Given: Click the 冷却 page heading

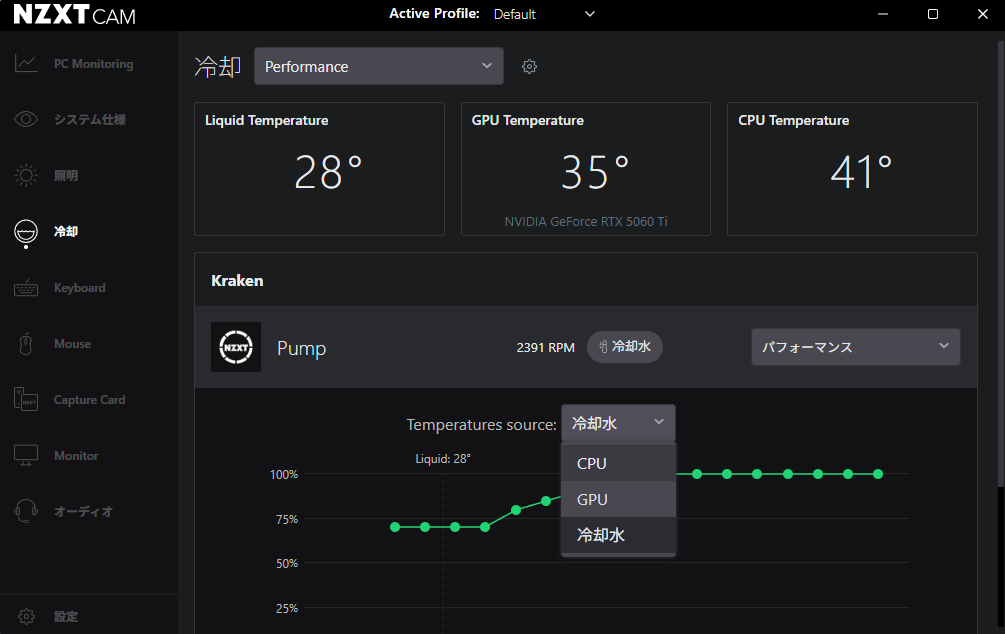Looking at the screenshot, I should (x=218, y=66).
